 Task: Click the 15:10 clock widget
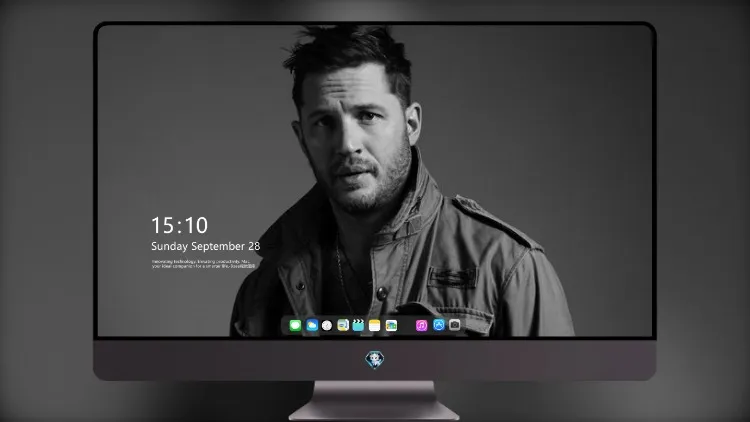[x=180, y=225]
